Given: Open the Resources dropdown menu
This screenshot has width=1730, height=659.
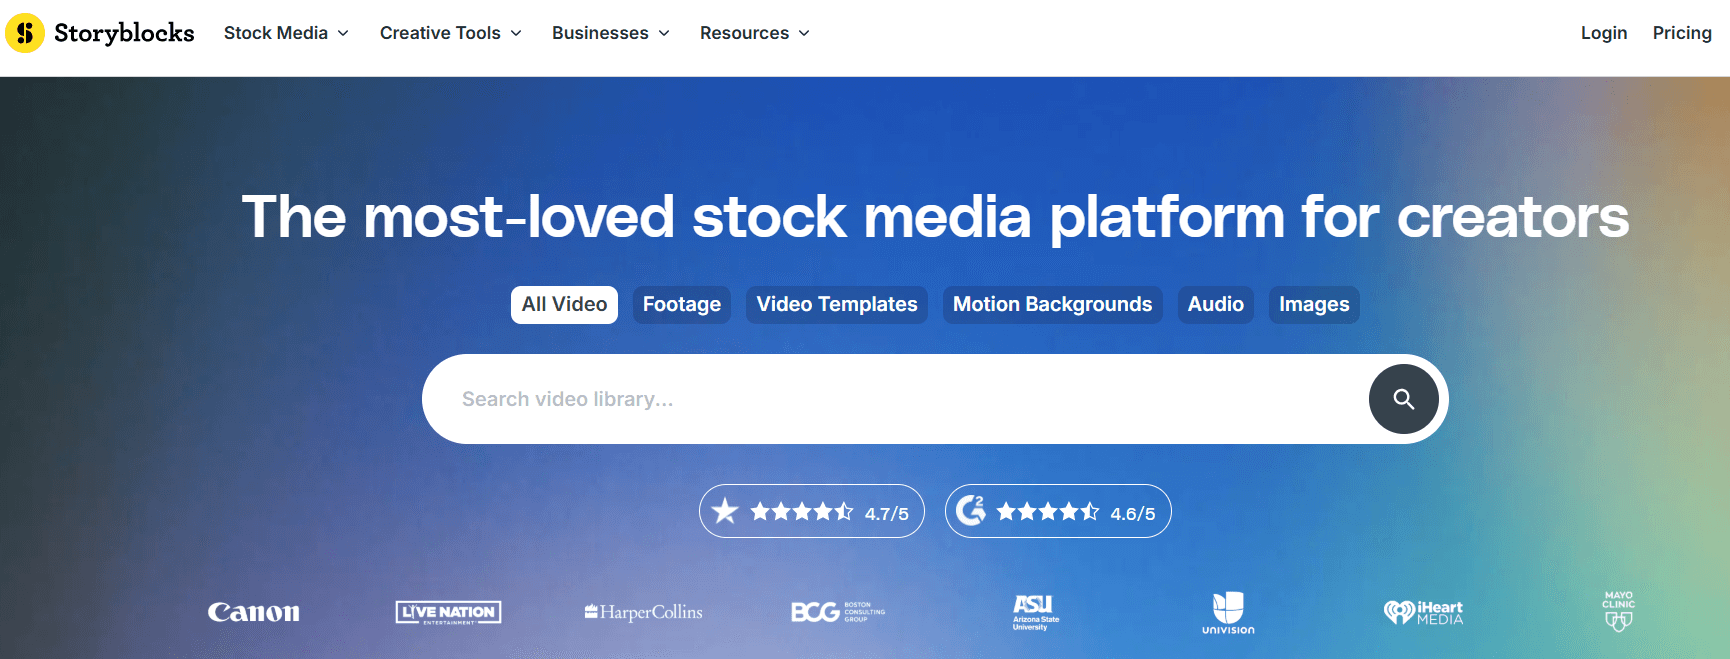Looking at the screenshot, I should tap(754, 33).
